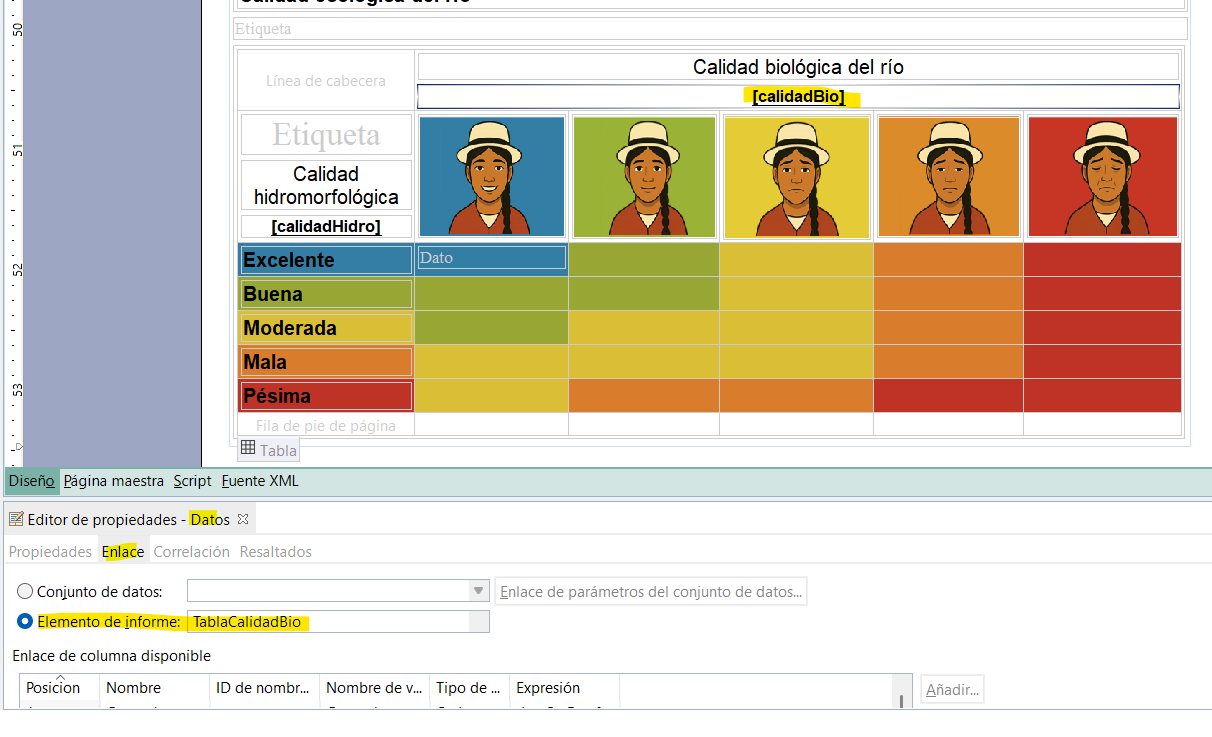
Task: Click the [calidadBio] data element
Action: coord(798,97)
